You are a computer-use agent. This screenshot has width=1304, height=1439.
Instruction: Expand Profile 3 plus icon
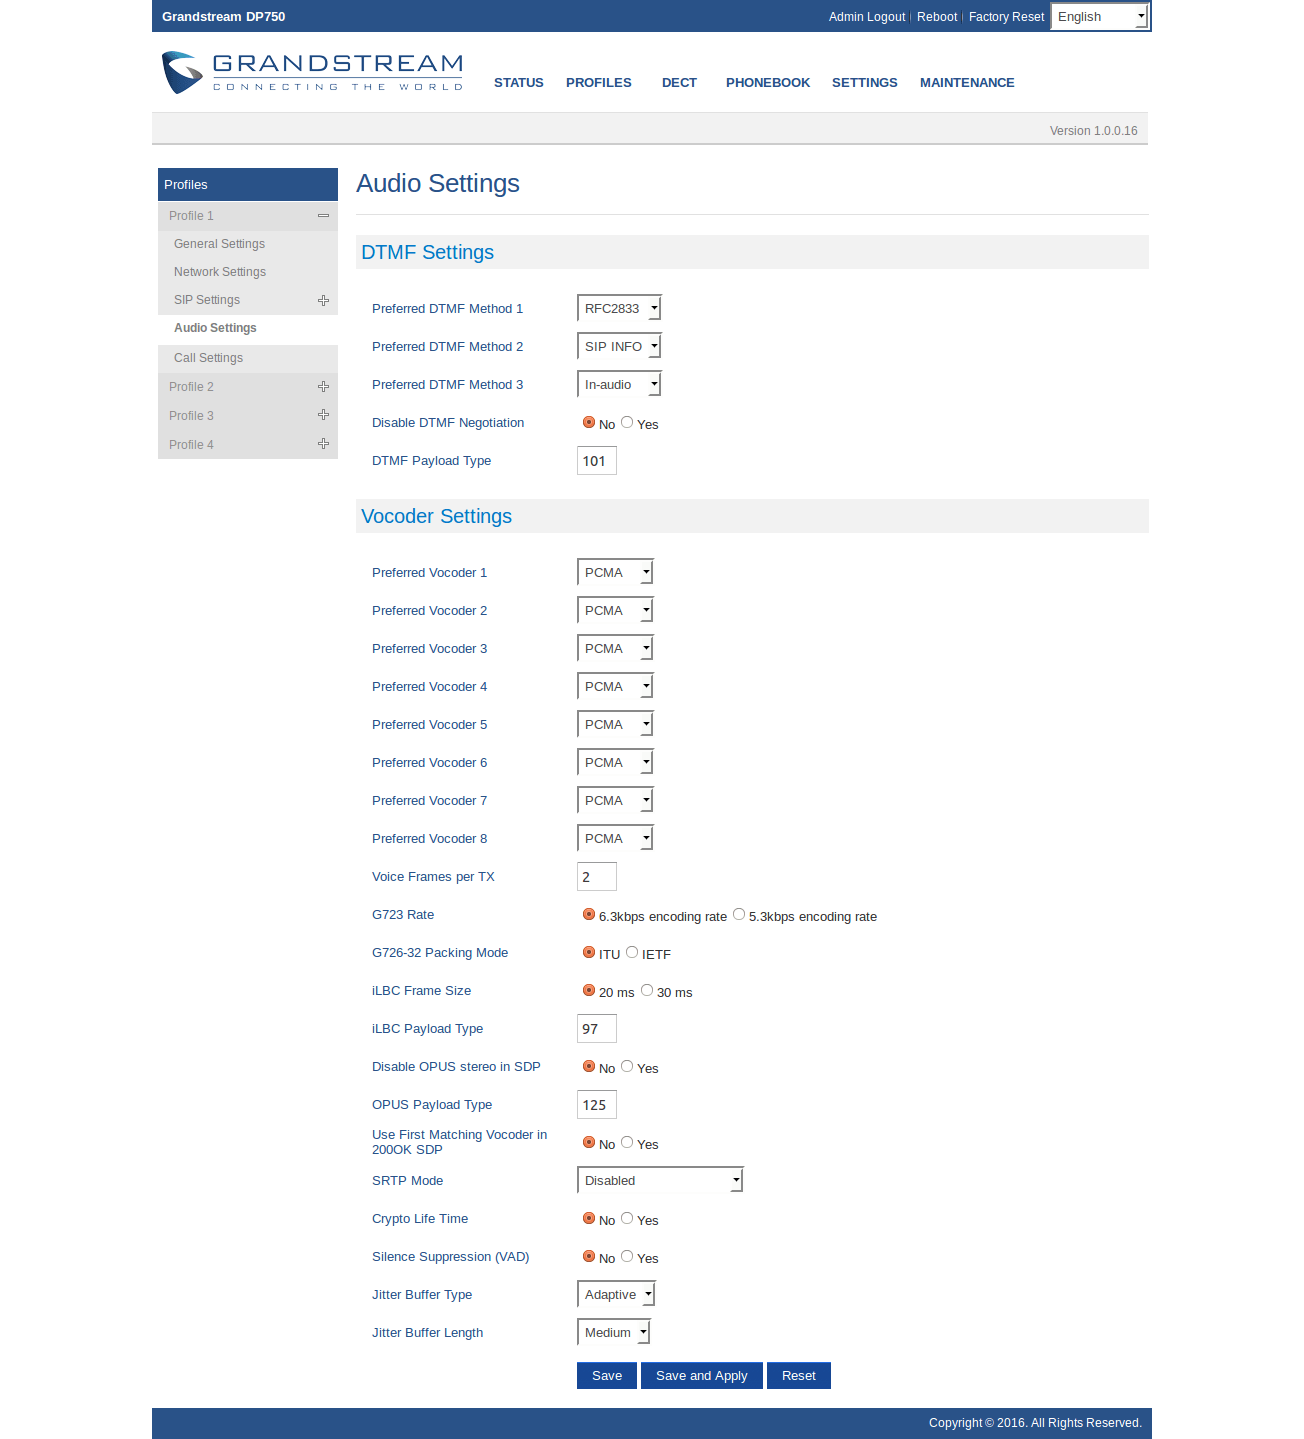[x=323, y=415]
